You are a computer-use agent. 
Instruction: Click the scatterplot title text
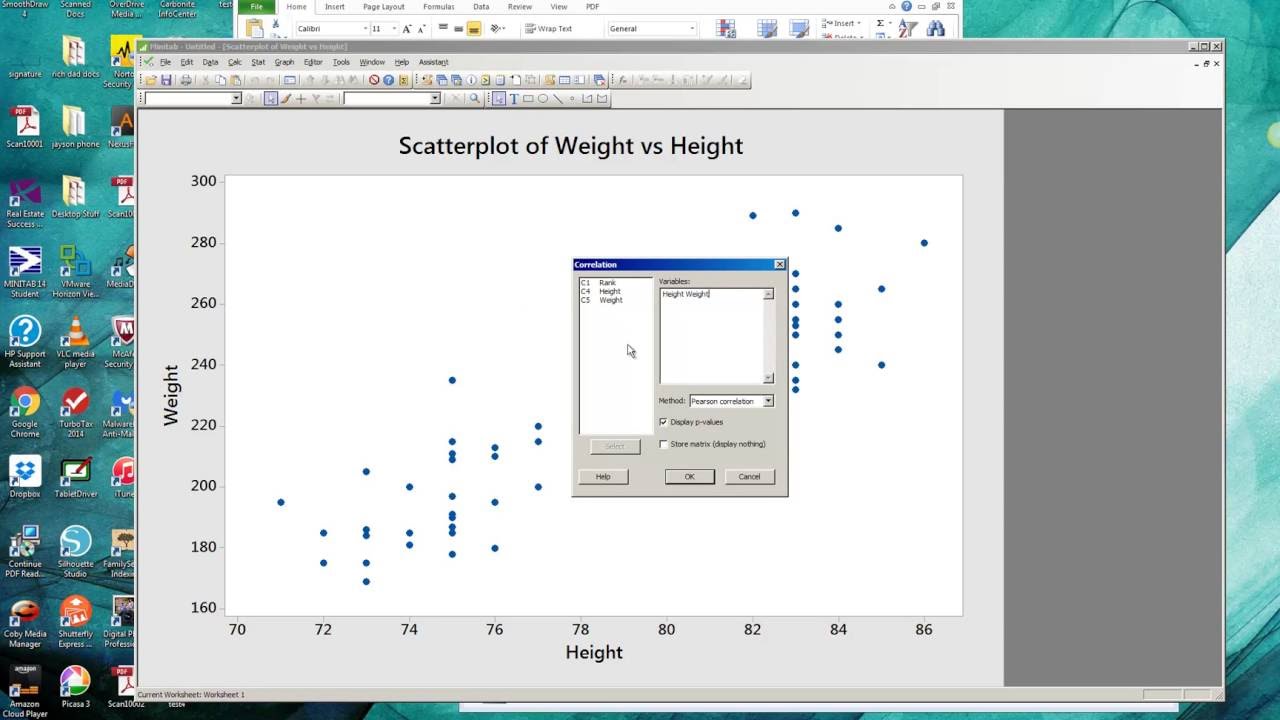click(x=571, y=146)
